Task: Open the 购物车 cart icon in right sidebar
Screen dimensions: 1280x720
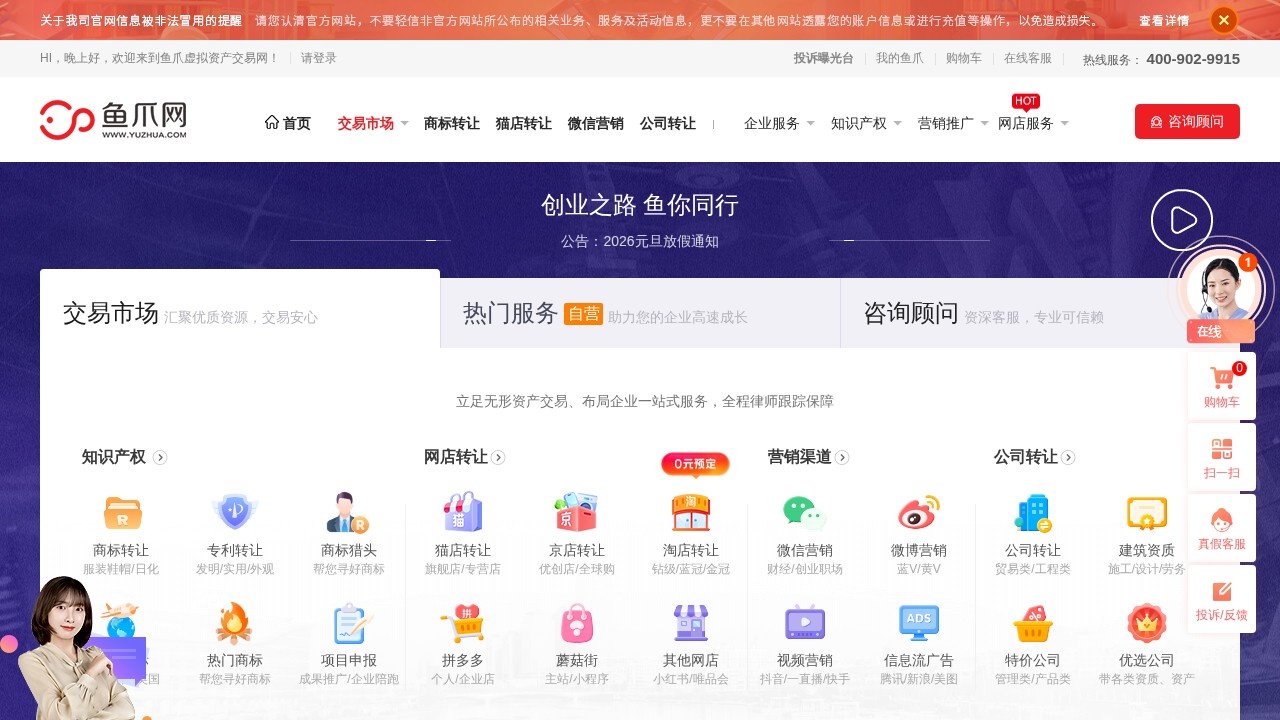Action: (x=1221, y=385)
